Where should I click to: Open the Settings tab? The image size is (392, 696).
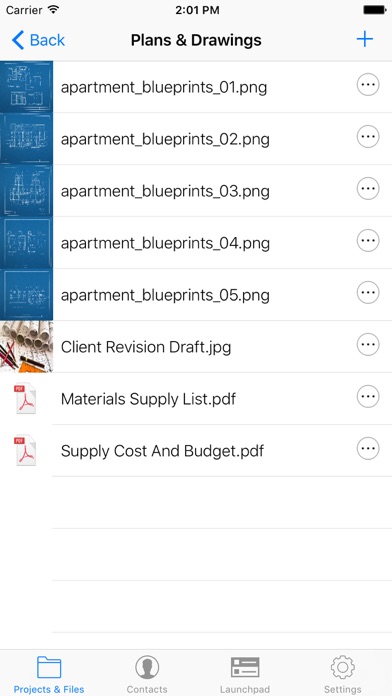point(342,674)
